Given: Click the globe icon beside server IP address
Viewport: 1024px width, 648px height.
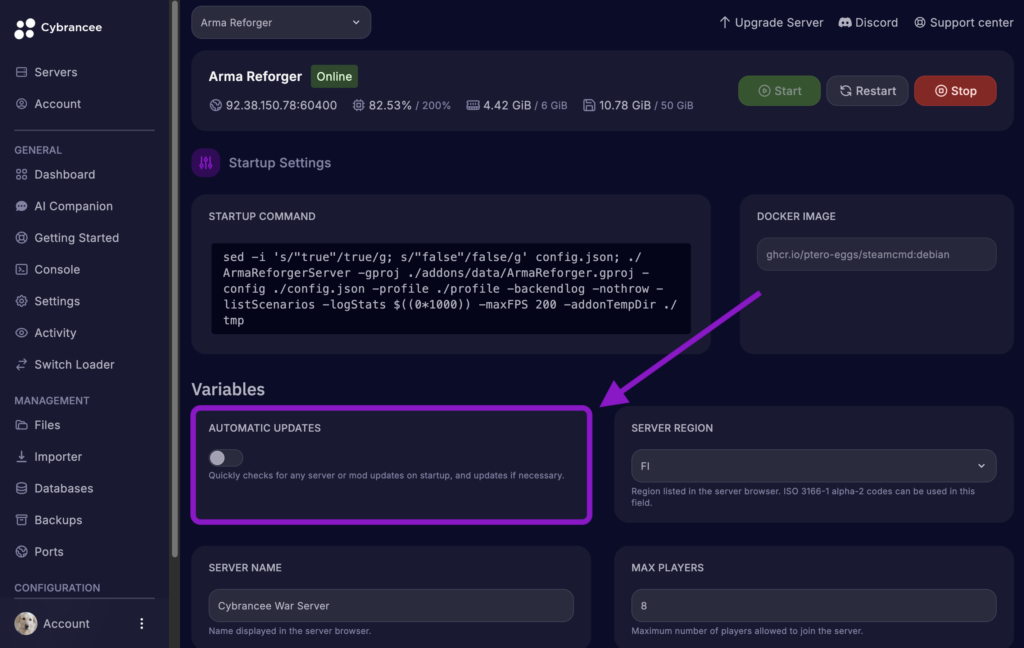Looking at the screenshot, I should point(216,105).
